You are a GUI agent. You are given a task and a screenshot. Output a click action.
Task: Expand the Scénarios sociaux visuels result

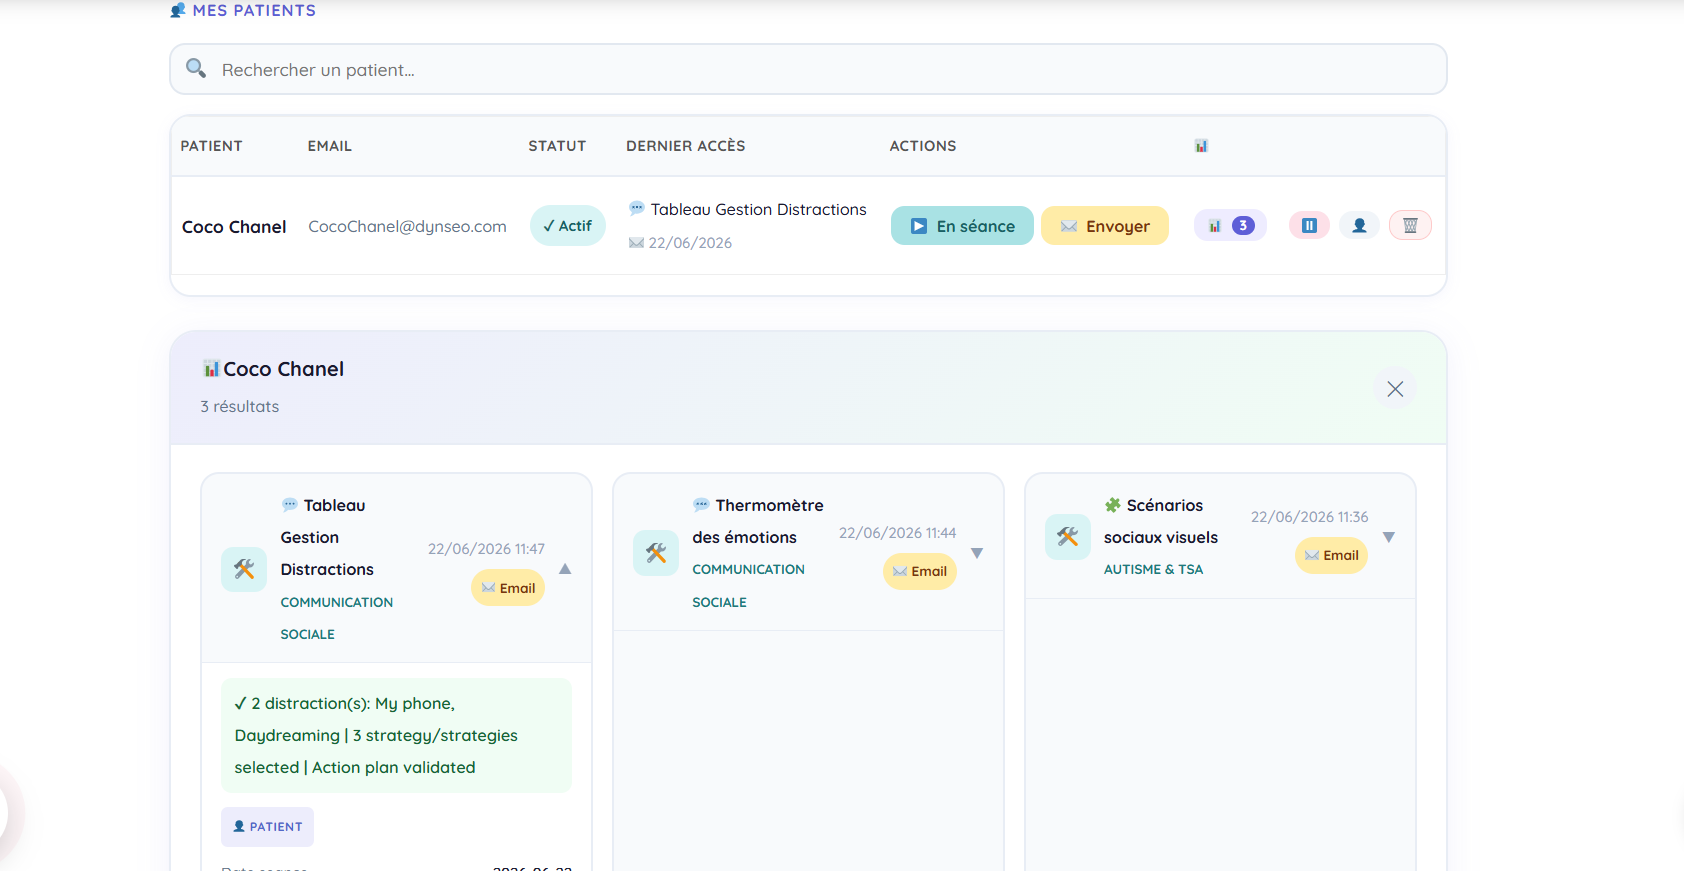click(x=1389, y=537)
